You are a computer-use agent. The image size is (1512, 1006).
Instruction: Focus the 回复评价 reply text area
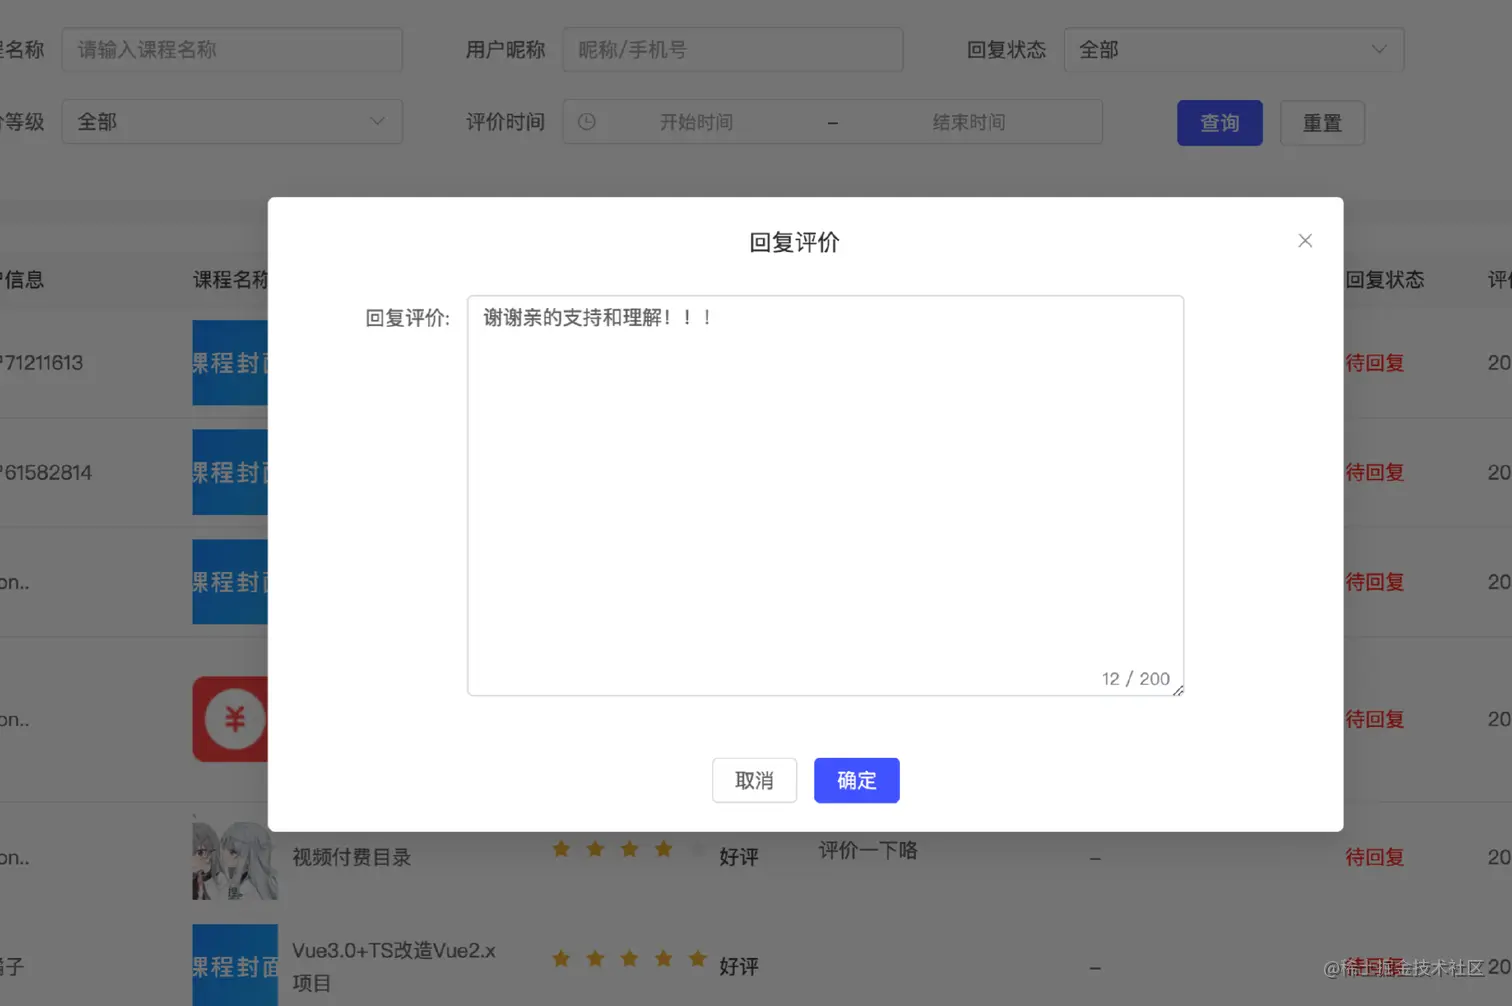coord(825,495)
